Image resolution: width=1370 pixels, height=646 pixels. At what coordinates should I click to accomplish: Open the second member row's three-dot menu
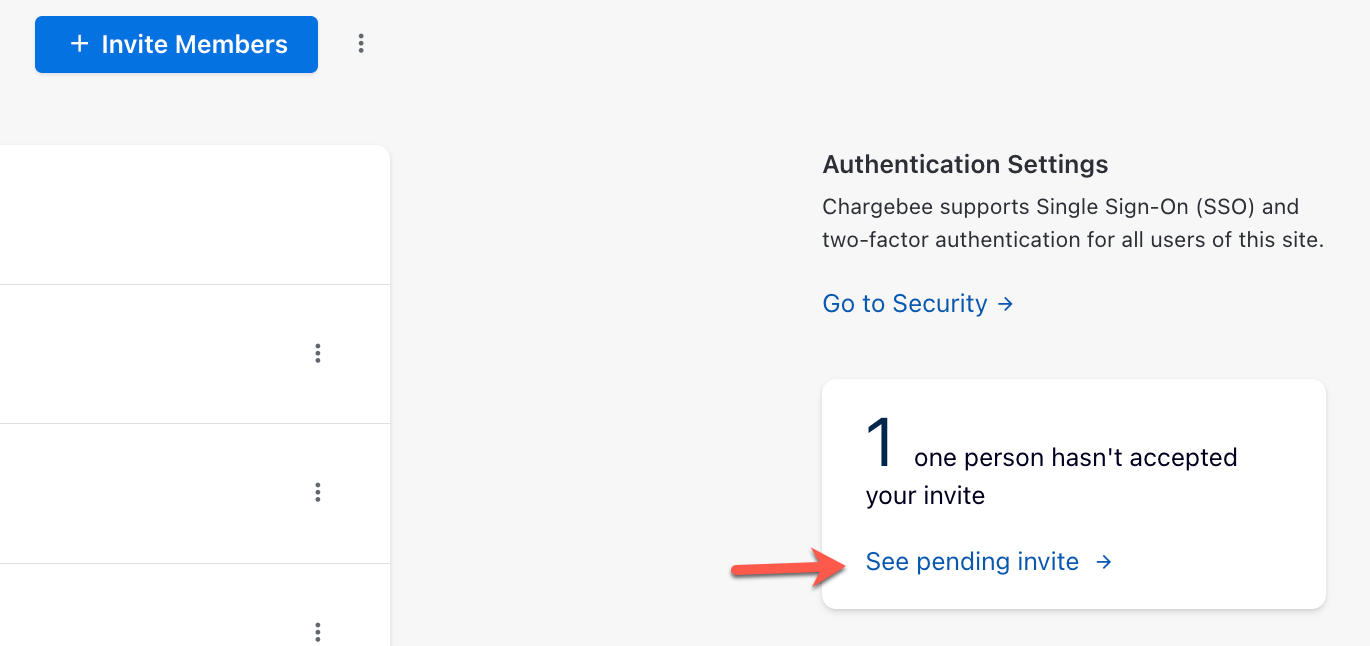click(x=317, y=492)
